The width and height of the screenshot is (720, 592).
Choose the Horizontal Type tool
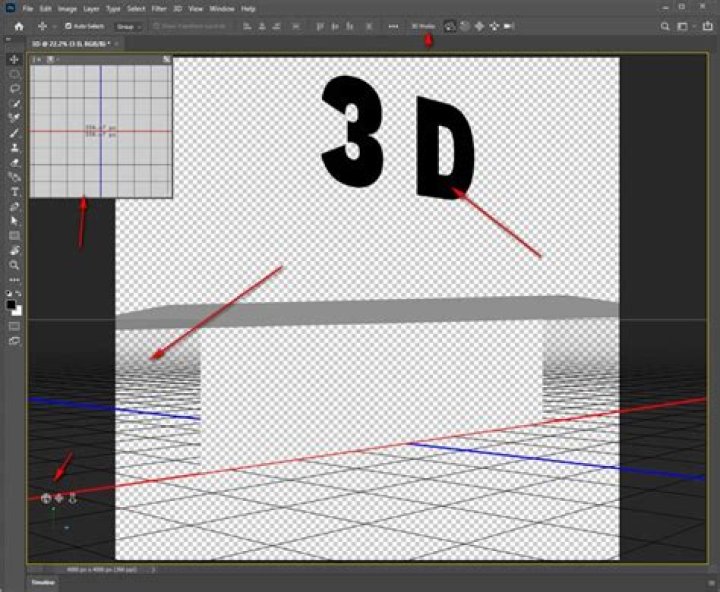(15, 191)
